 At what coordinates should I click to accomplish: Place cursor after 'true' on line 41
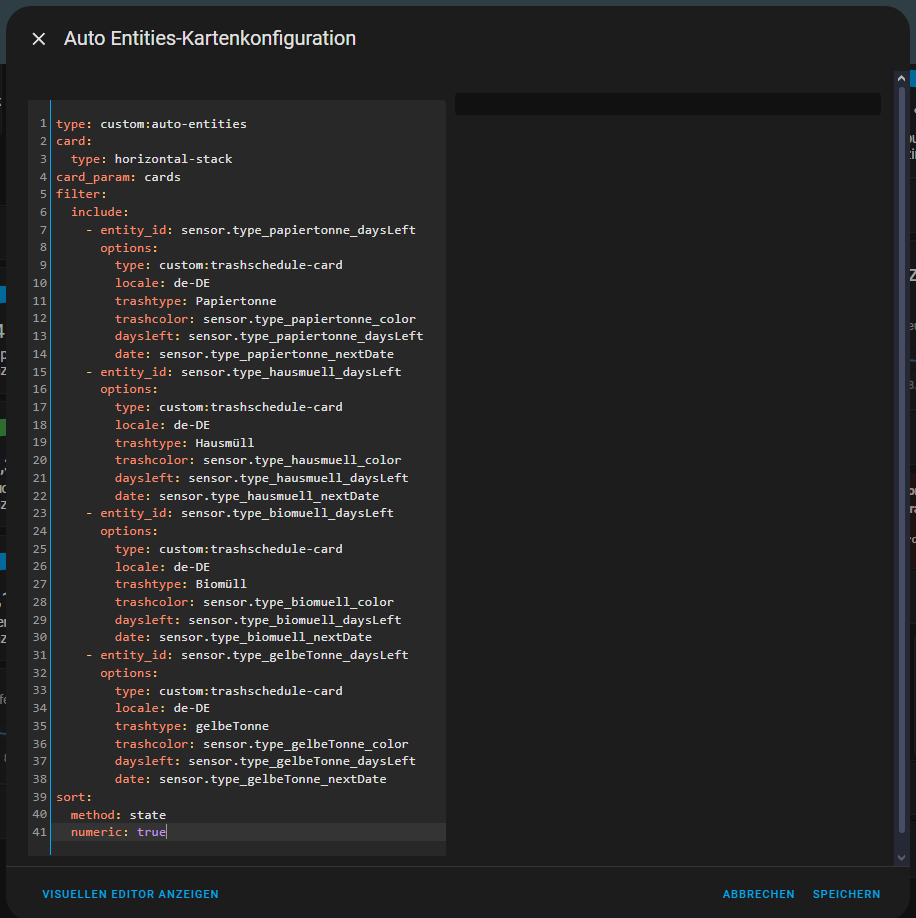(x=167, y=832)
